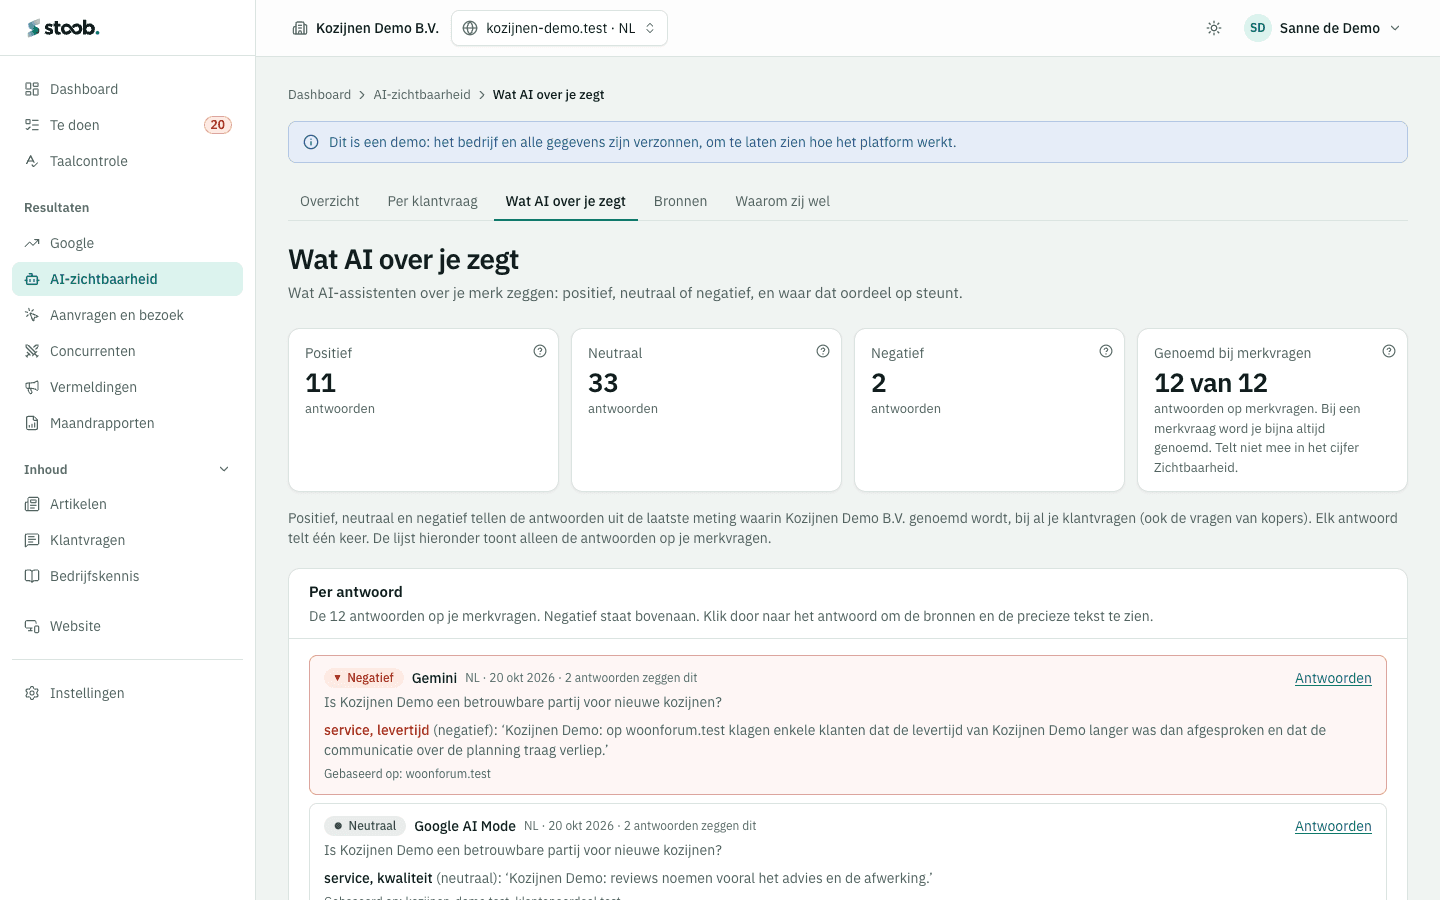This screenshot has width=1440, height=900.
Task: Show help for Positief card
Action: [540, 351]
